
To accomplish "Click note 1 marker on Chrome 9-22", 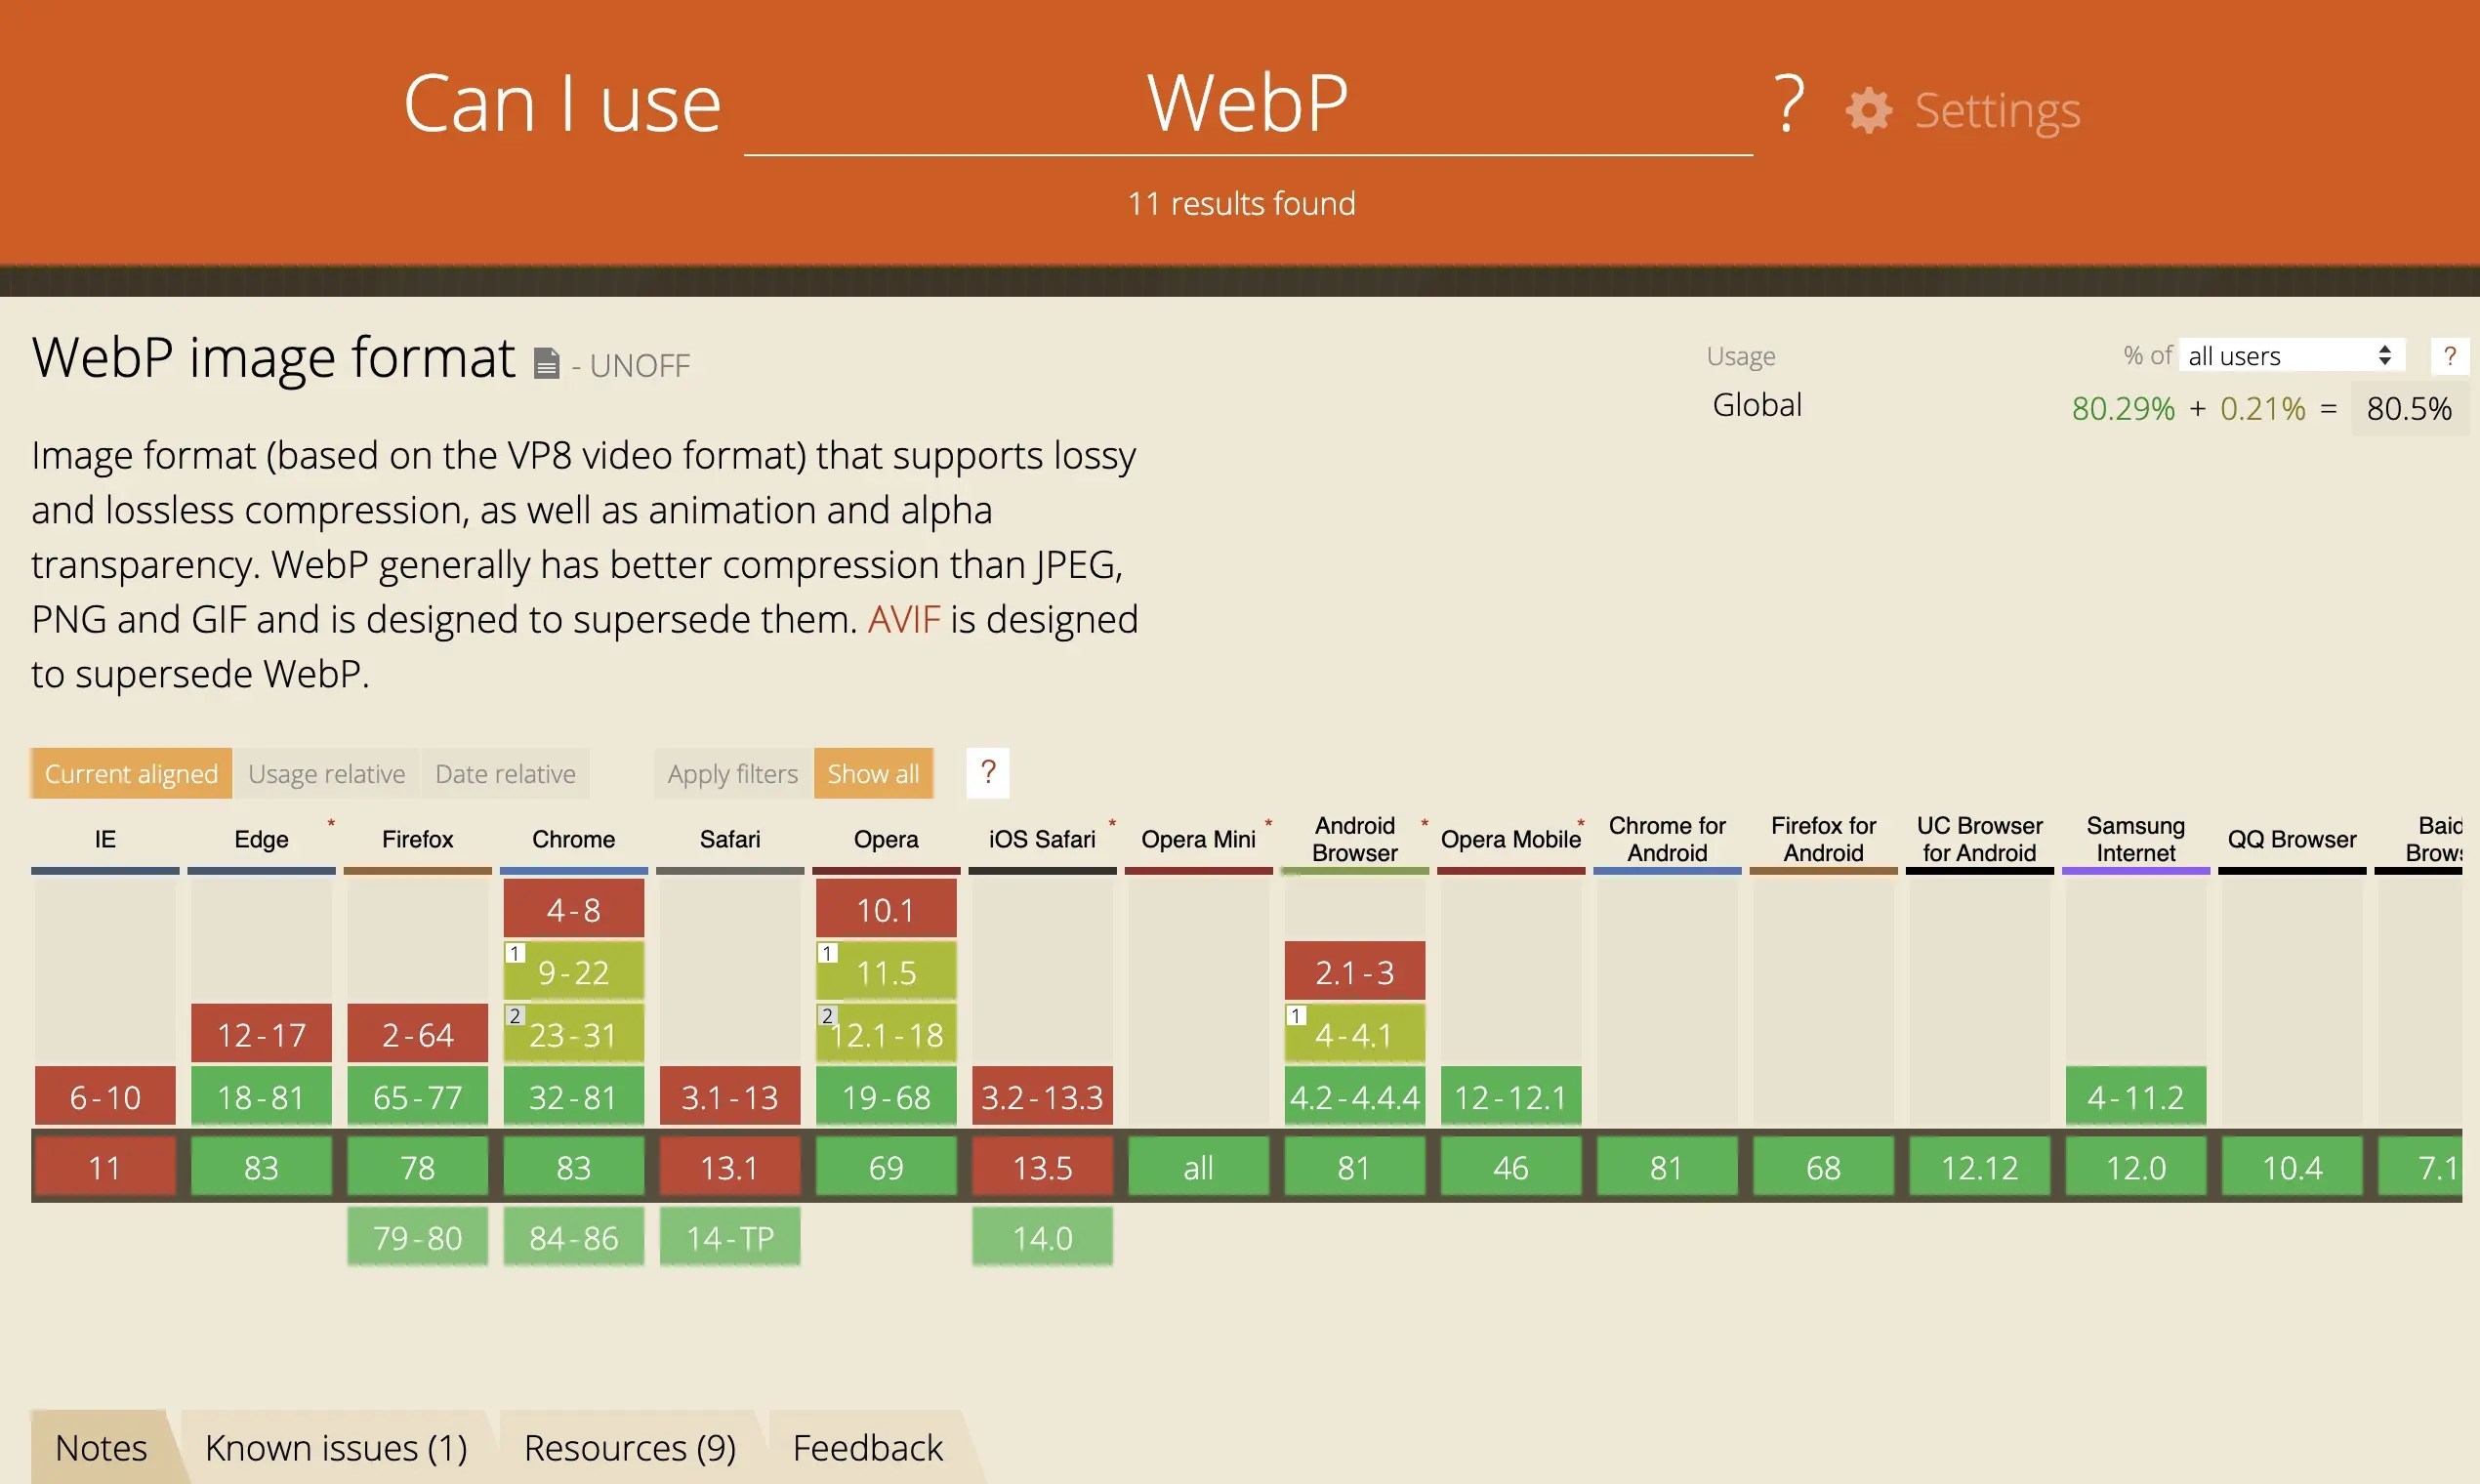I will click(515, 953).
